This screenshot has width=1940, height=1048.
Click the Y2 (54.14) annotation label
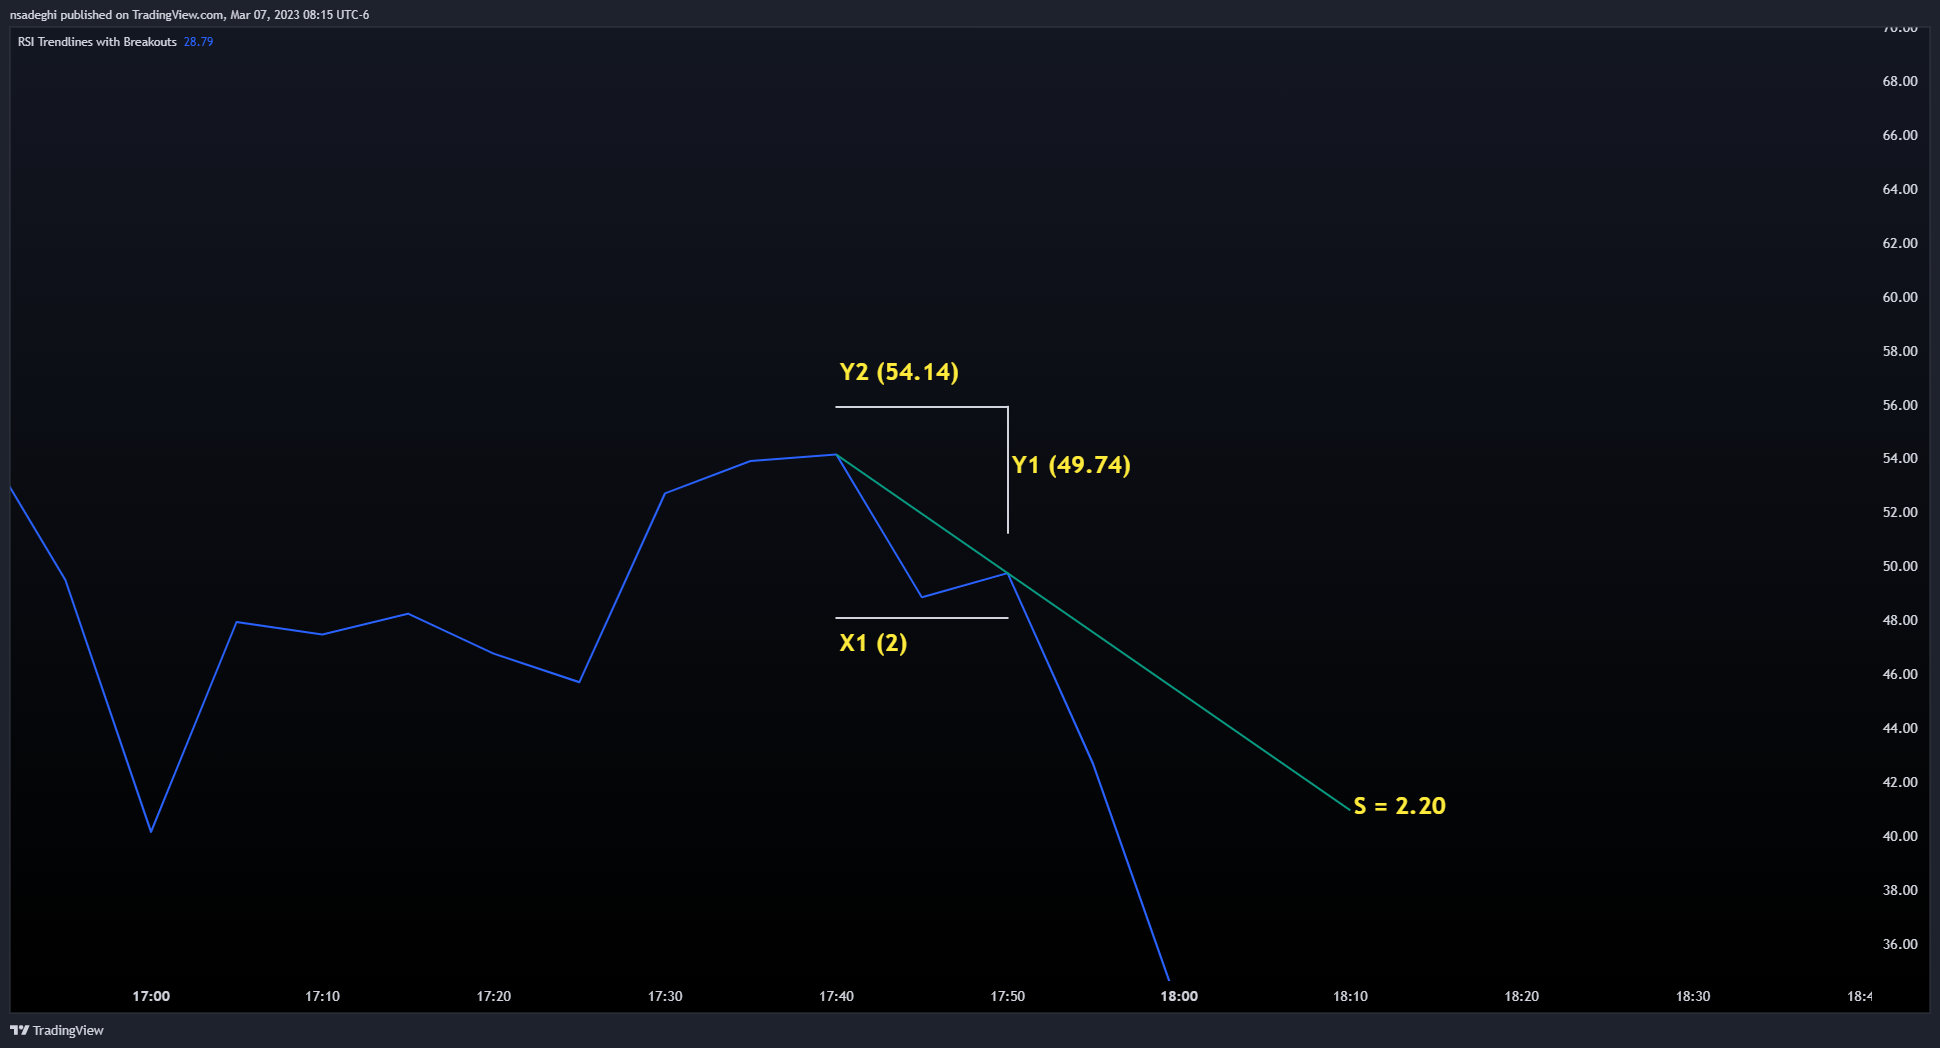pyautogui.click(x=899, y=372)
